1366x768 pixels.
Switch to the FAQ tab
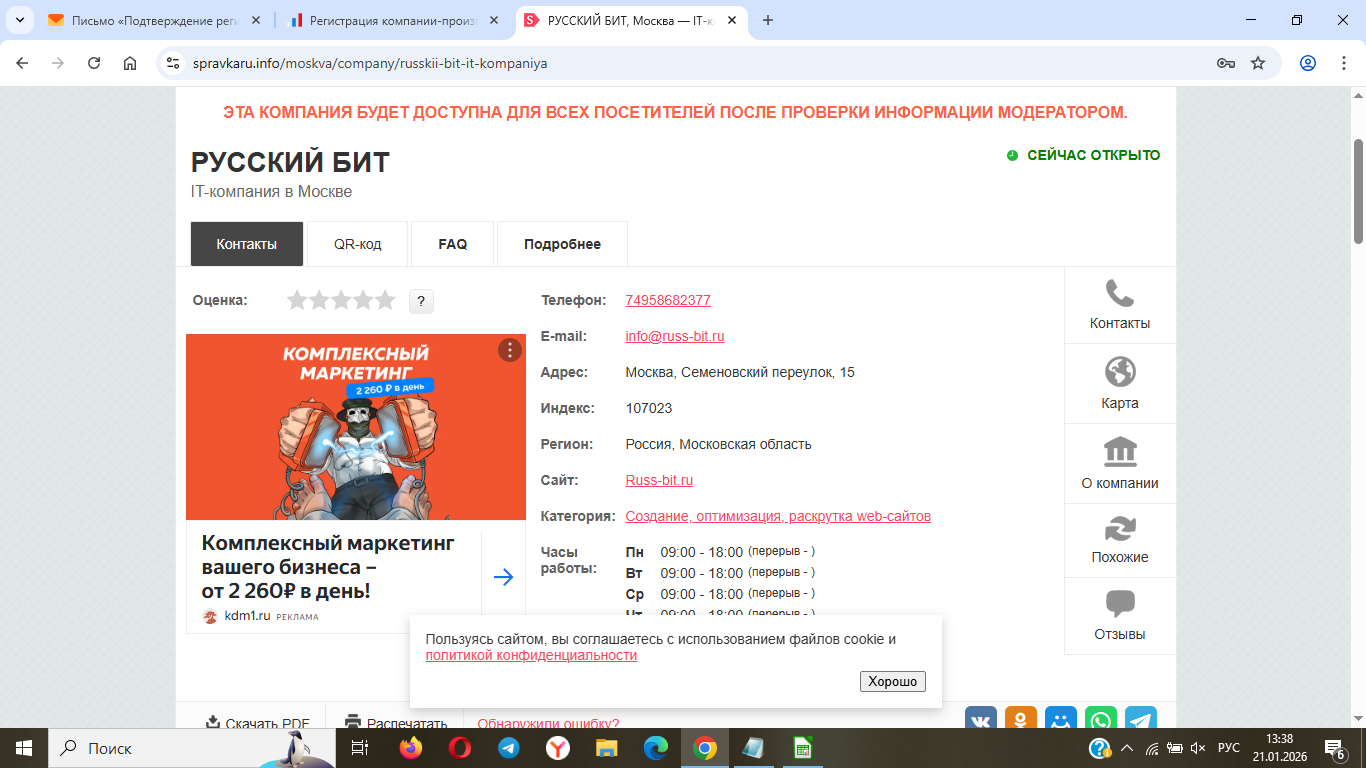click(x=453, y=244)
